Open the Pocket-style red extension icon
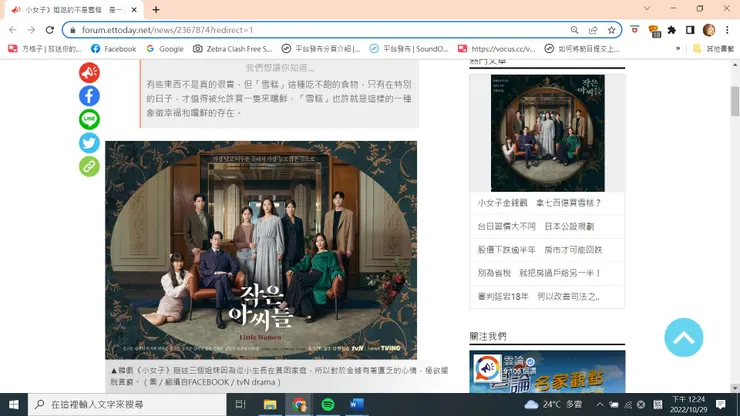Viewport: 740px width, 416px height. coord(635,30)
